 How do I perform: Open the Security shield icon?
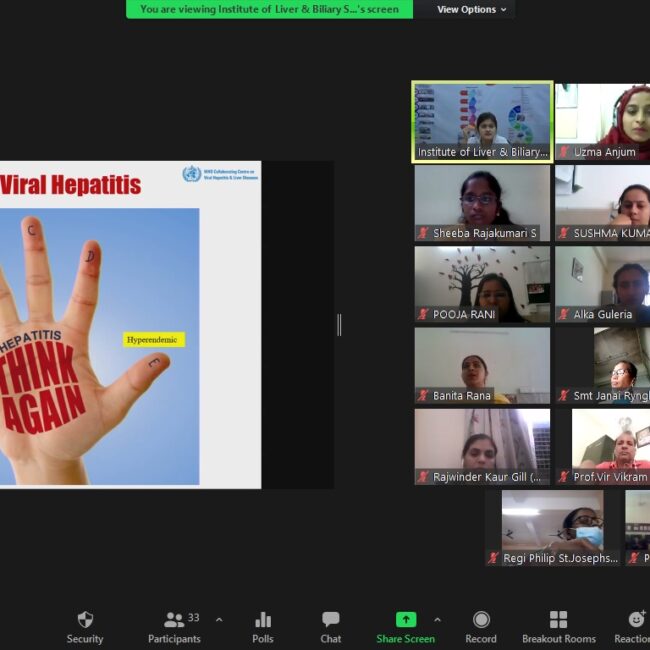(x=85, y=620)
